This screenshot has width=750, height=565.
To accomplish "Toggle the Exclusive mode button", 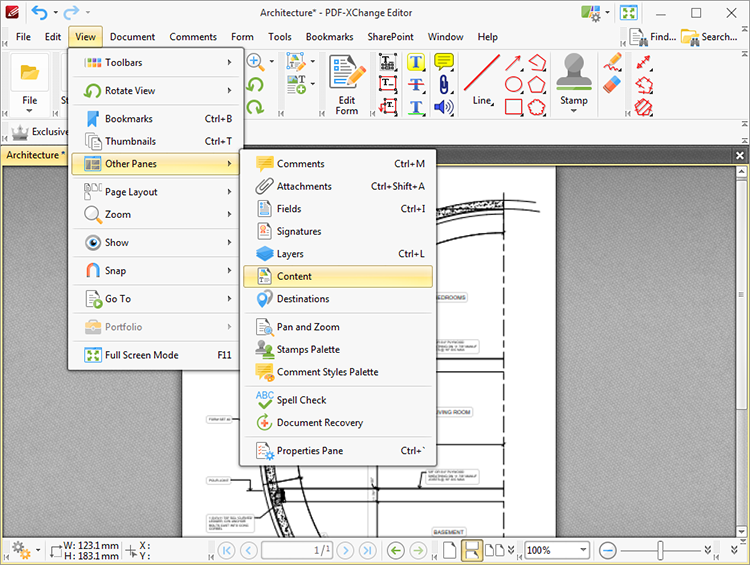I will 38,132.
